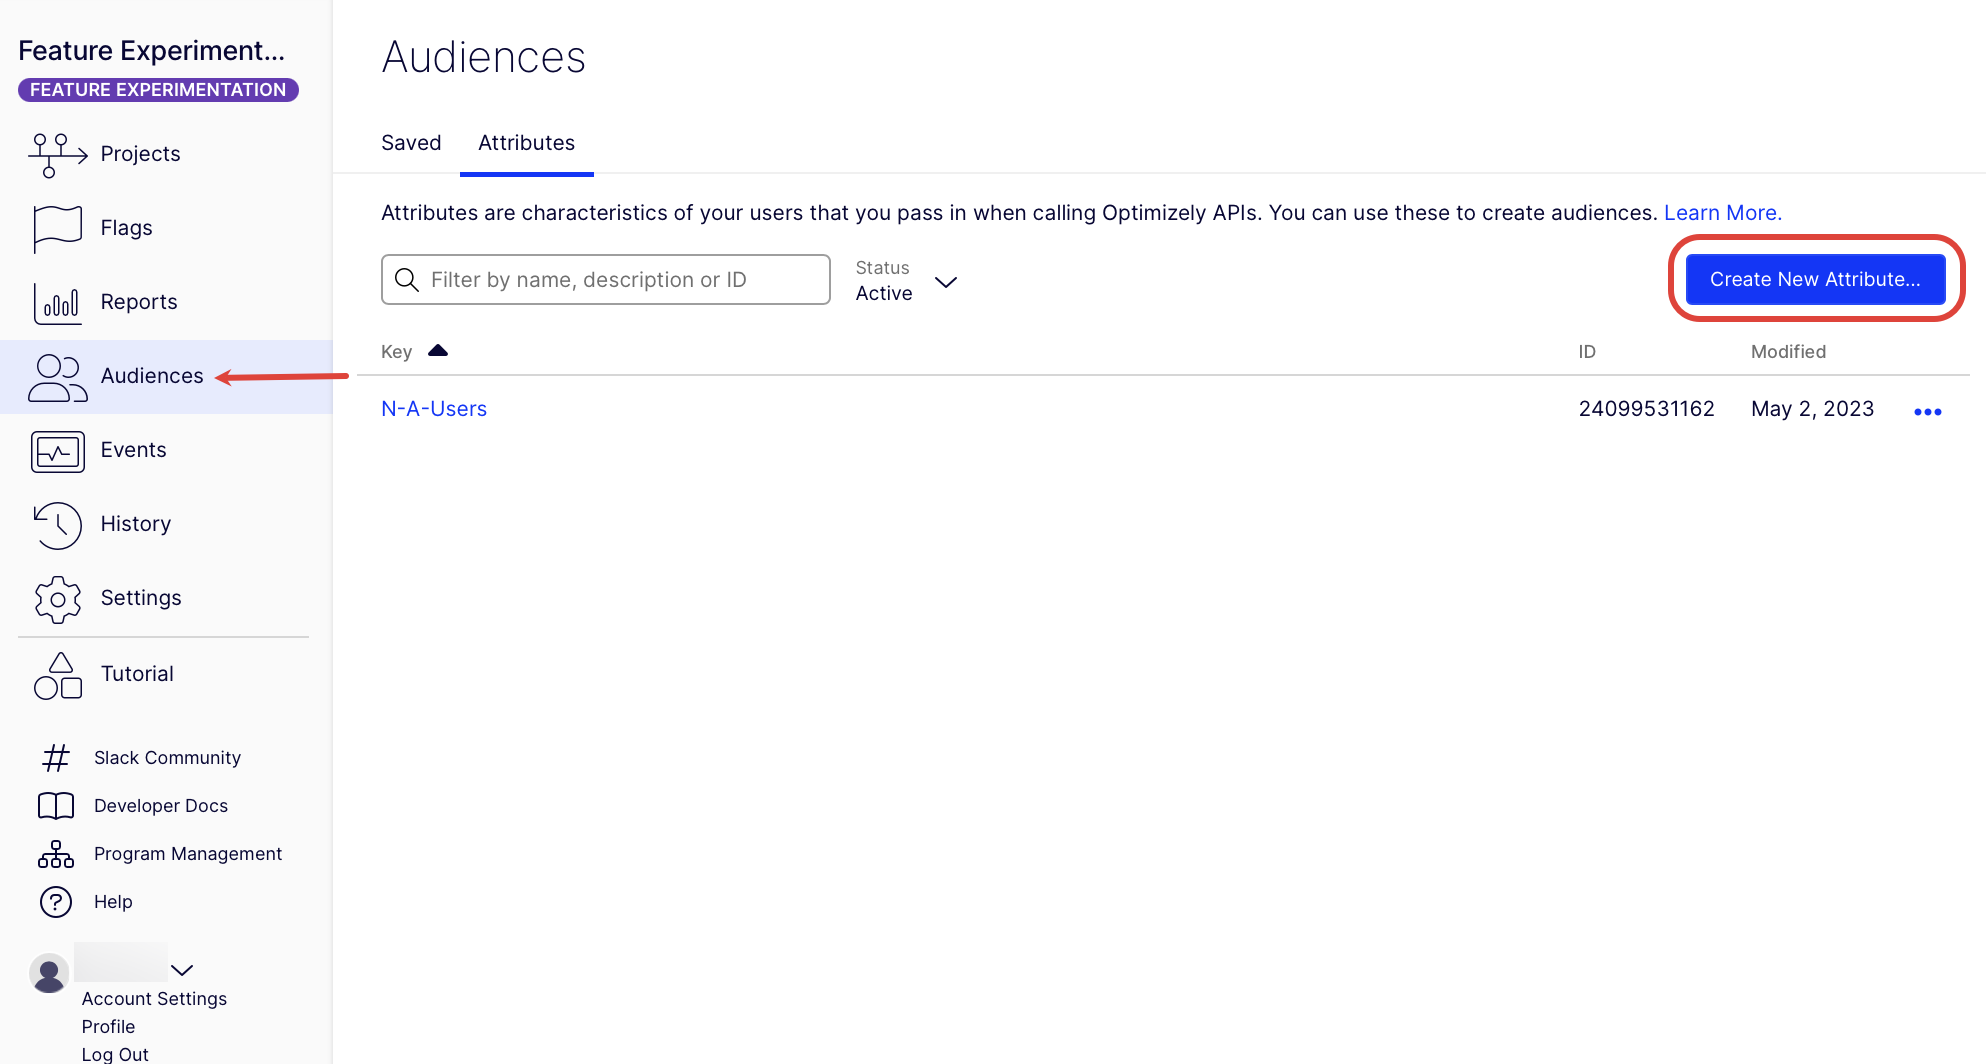This screenshot has width=1986, height=1064.
Task: Switch to the Saved tab
Action: (x=411, y=143)
